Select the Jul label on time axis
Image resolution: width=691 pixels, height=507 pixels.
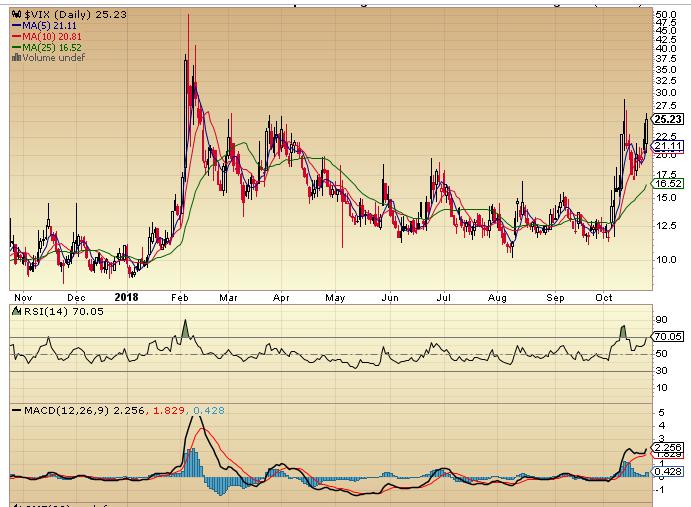pyautogui.click(x=440, y=297)
